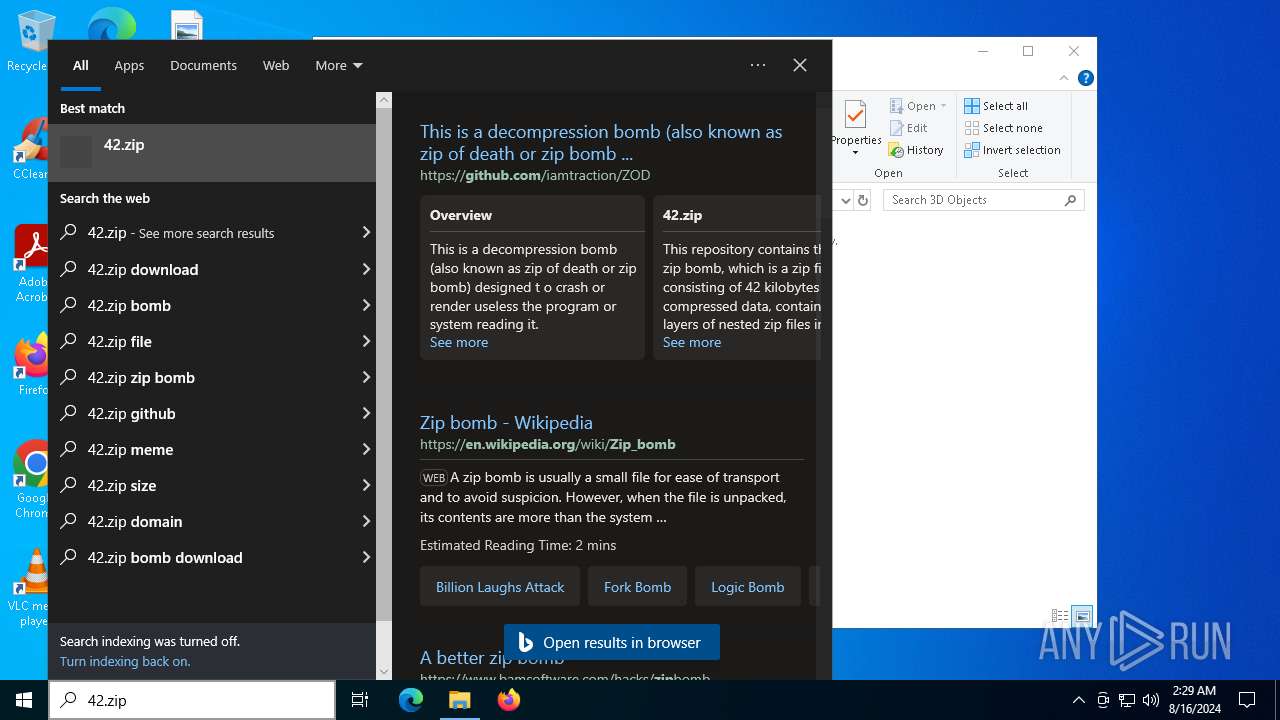Image resolution: width=1280 pixels, height=720 pixels.
Task: Open the decompression bomb GitHub result title
Action: click(601, 142)
